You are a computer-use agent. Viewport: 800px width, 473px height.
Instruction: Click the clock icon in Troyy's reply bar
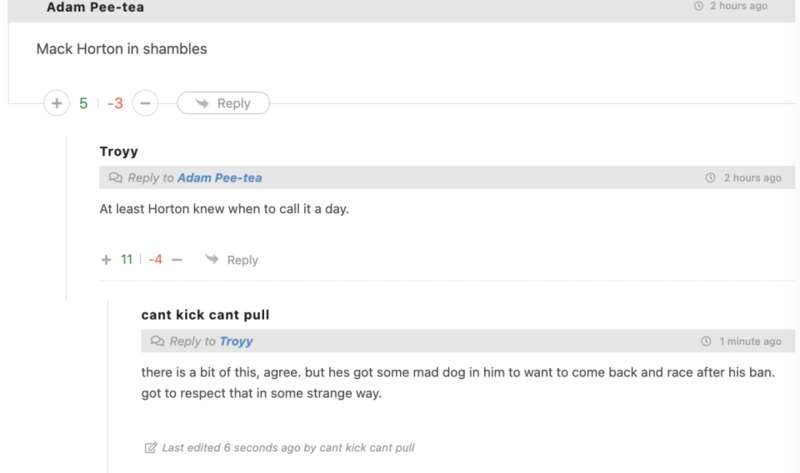[x=710, y=178]
